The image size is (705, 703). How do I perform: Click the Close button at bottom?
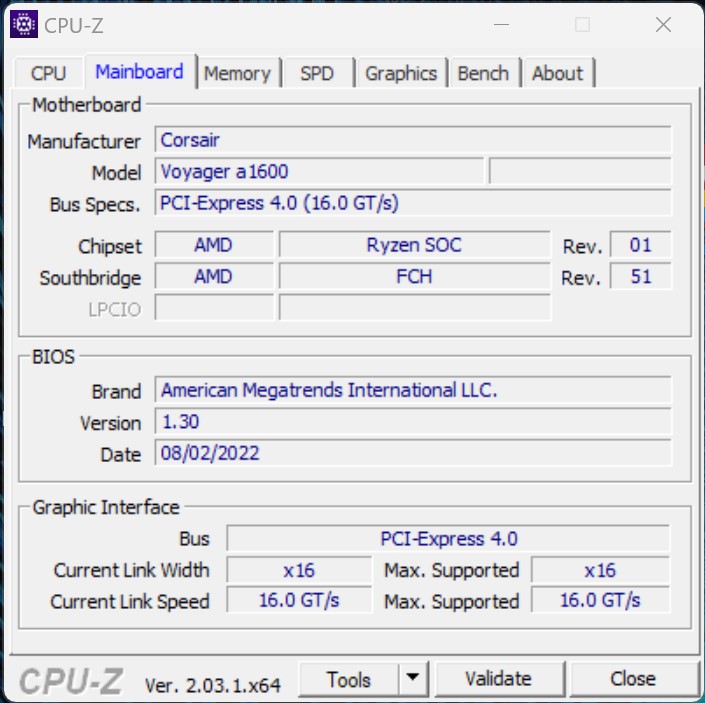[x=633, y=679]
